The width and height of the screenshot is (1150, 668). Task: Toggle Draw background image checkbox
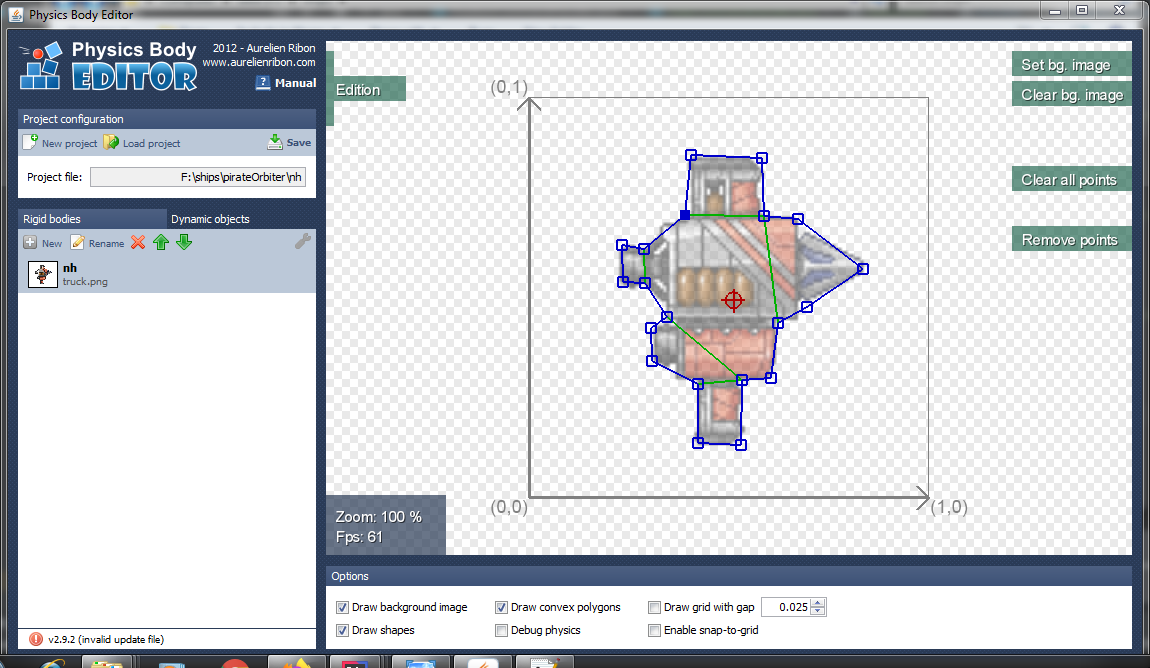(x=342, y=607)
